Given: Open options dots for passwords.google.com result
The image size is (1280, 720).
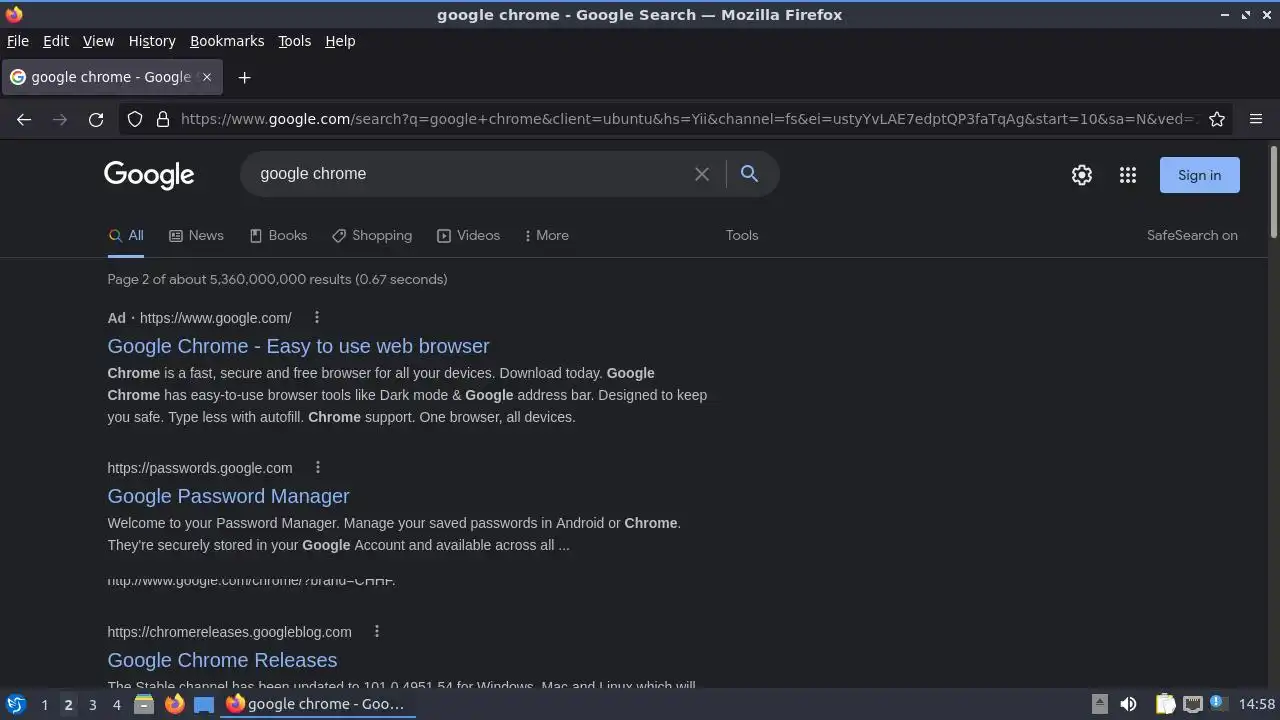Looking at the screenshot, I should coord(318,467).
